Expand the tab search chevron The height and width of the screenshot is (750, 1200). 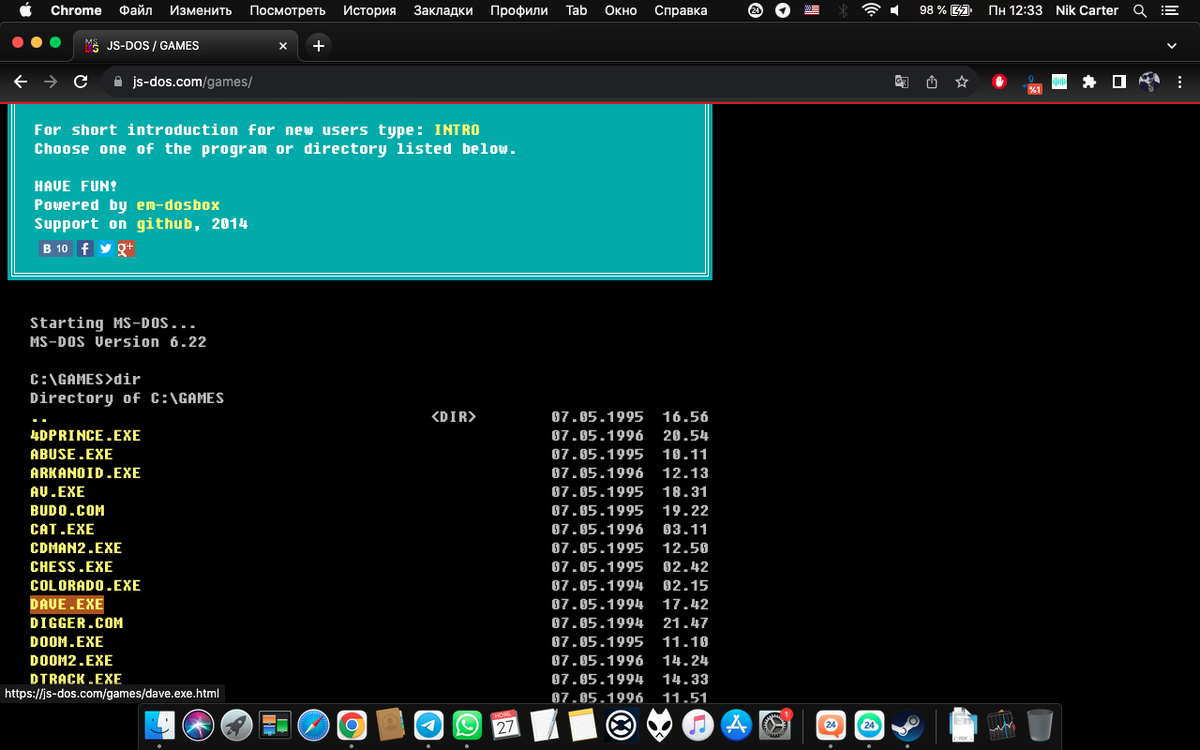[x=1172, y=45]
